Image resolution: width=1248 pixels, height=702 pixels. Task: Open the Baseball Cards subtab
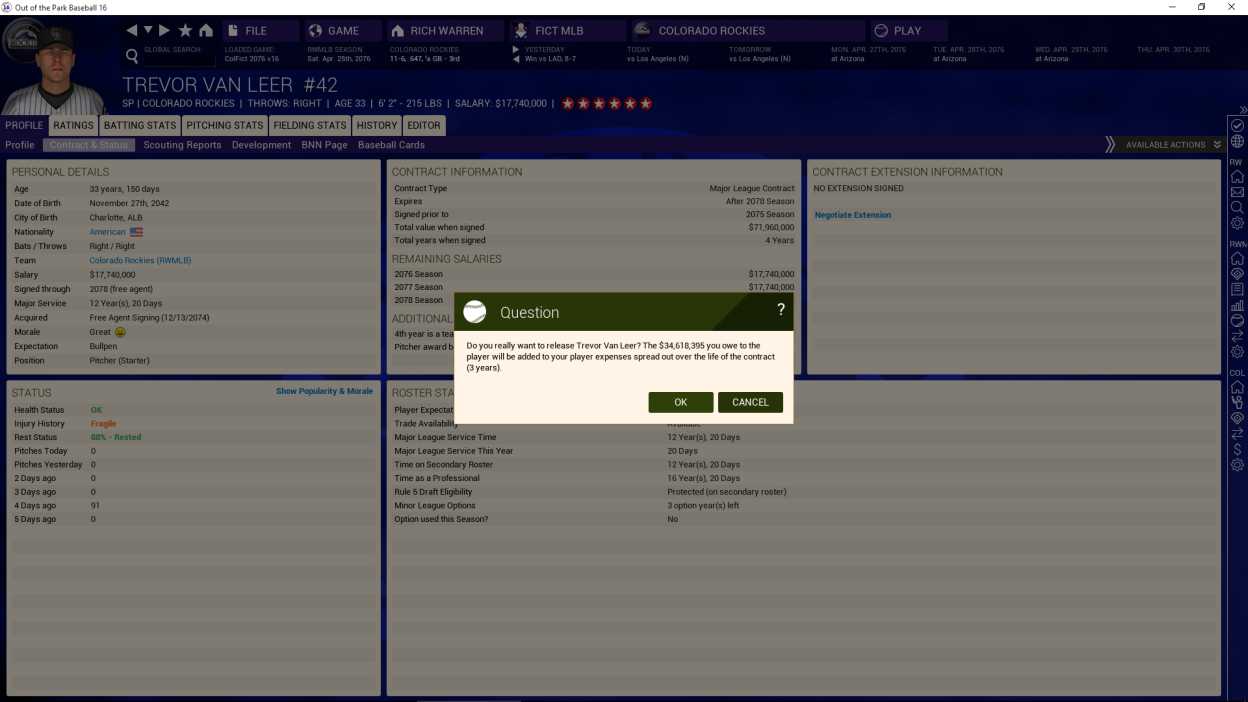(x=391, y=145)
